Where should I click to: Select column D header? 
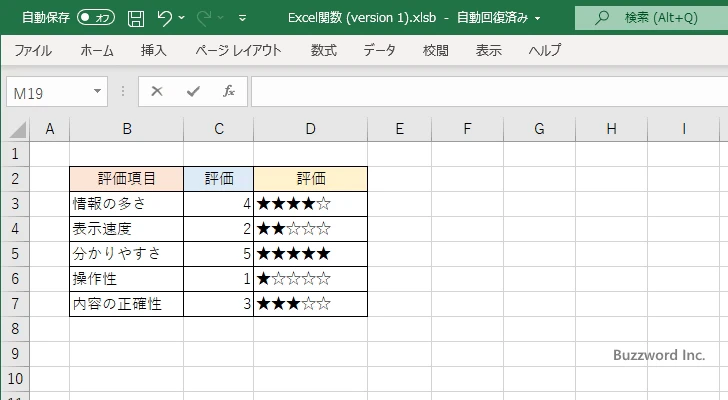310,129
